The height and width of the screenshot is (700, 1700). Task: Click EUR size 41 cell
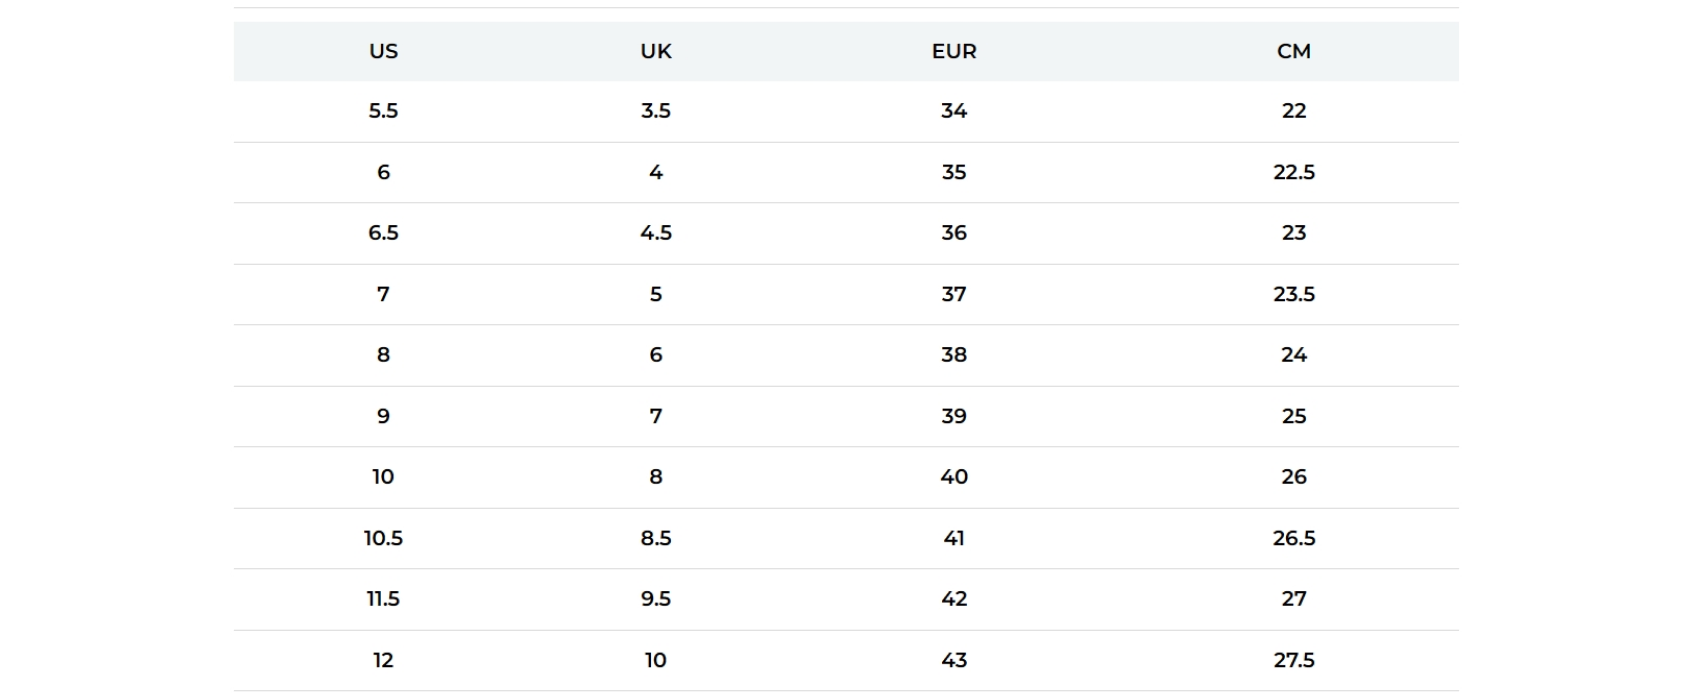pos(954,538)
